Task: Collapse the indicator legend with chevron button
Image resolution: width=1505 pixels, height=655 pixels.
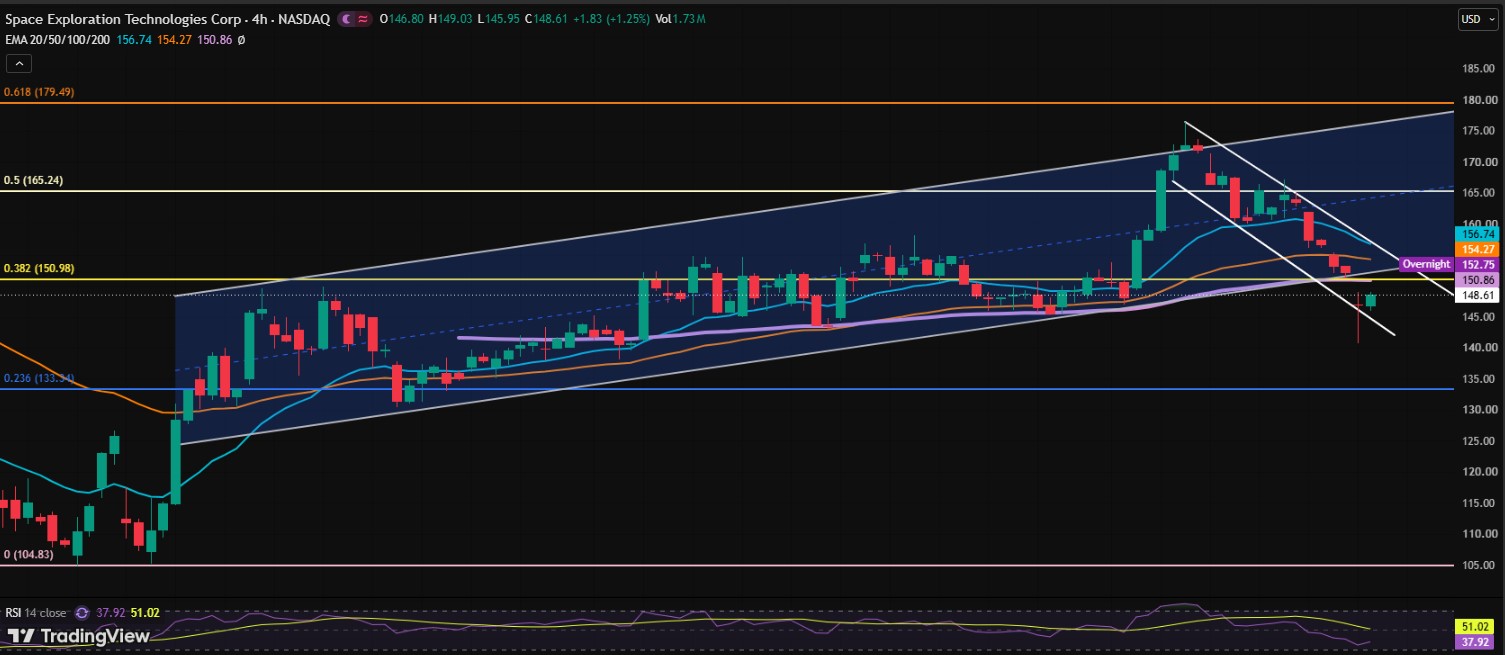Action: pyautogui.click(x=18, y=64)
